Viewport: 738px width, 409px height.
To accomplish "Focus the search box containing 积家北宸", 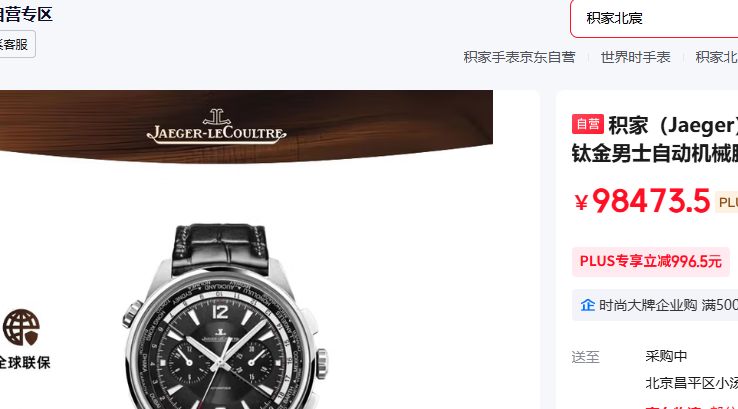I will click(654, 18).
